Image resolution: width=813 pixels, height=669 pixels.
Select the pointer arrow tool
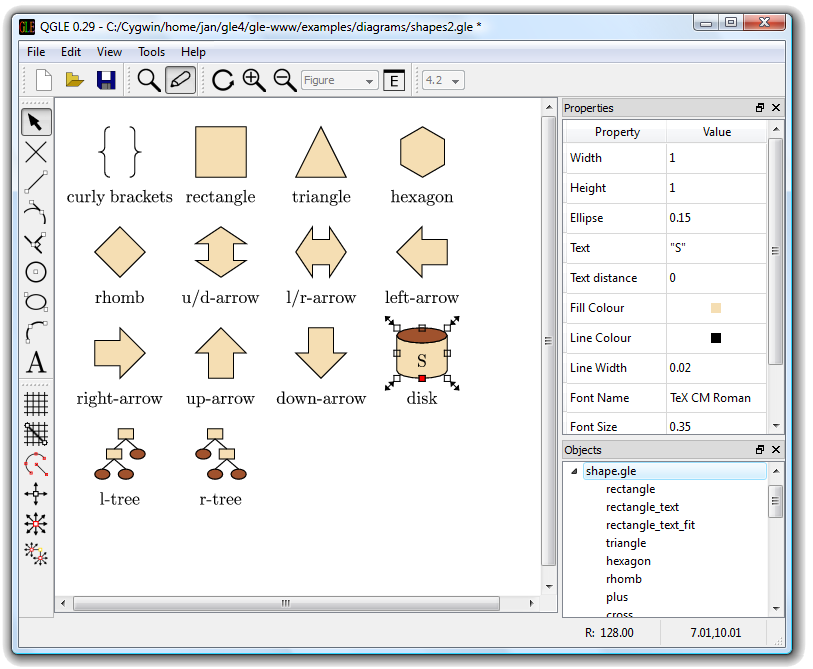(x=36, y=122)
